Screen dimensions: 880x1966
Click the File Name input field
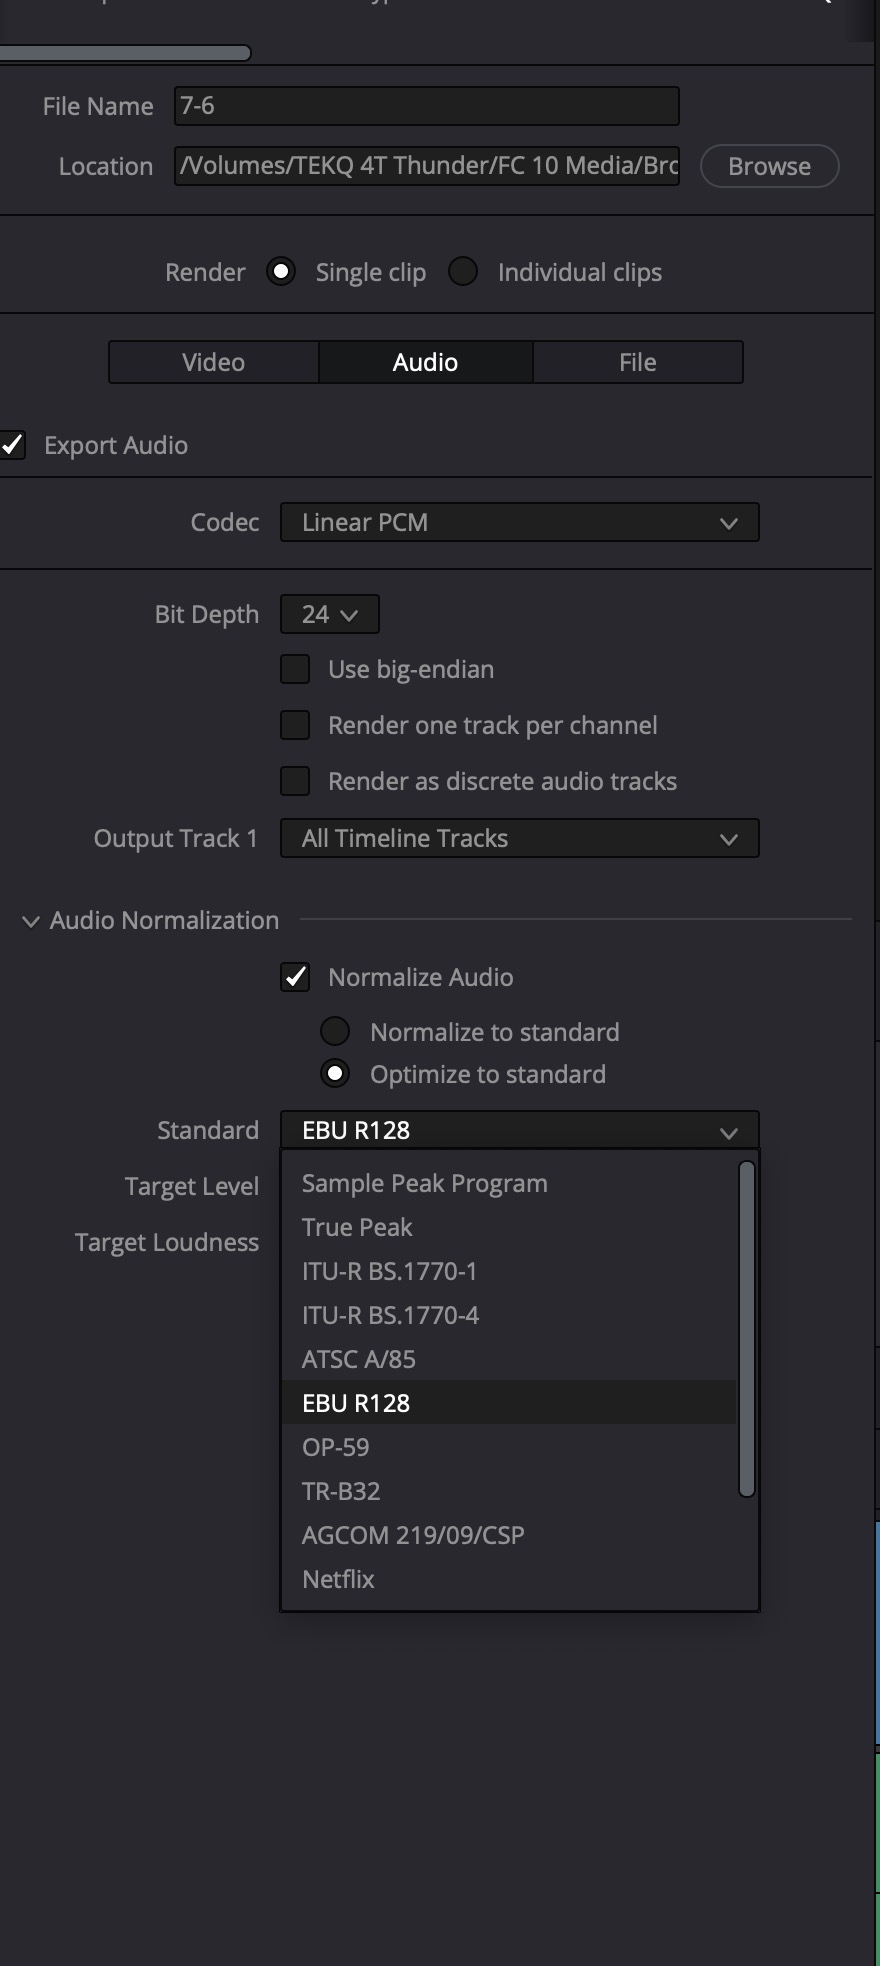[426, 106]
